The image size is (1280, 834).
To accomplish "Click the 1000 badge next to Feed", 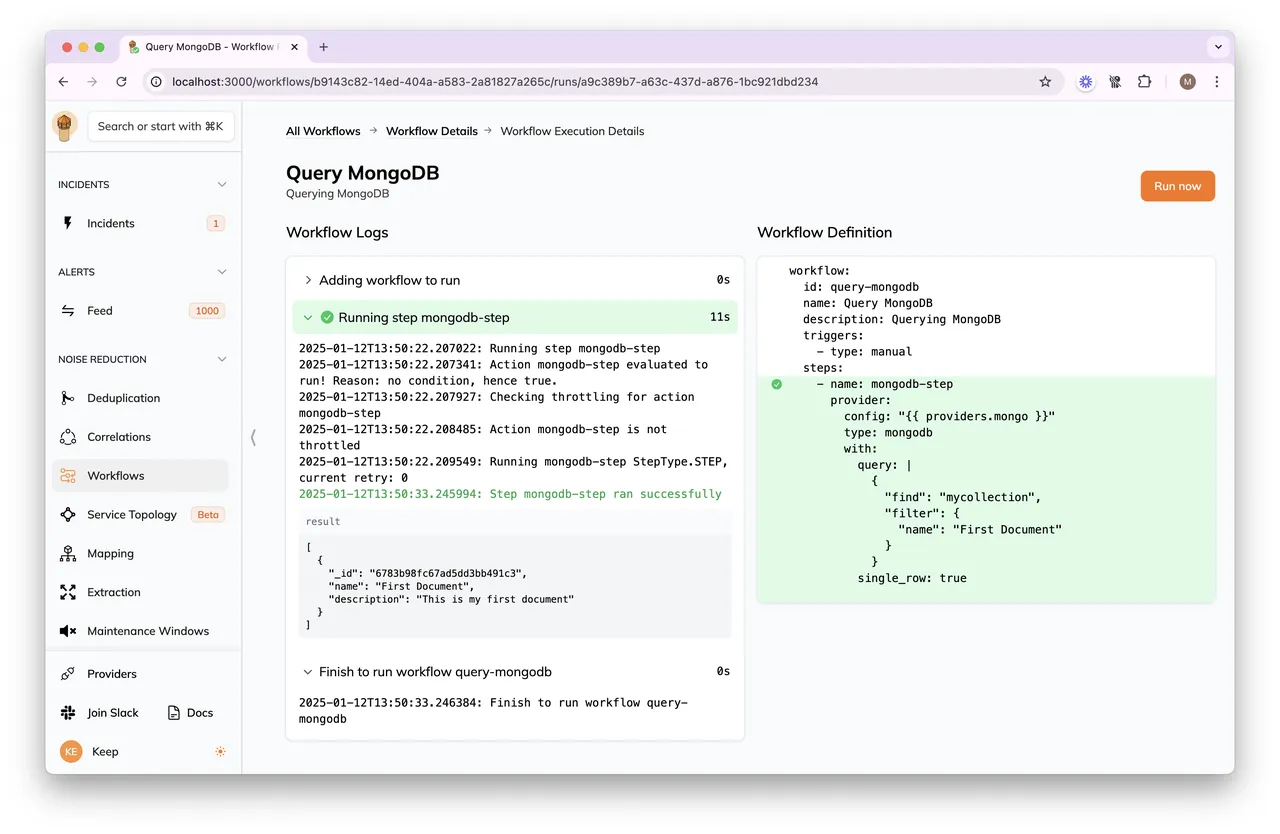I will coord(207,311).
